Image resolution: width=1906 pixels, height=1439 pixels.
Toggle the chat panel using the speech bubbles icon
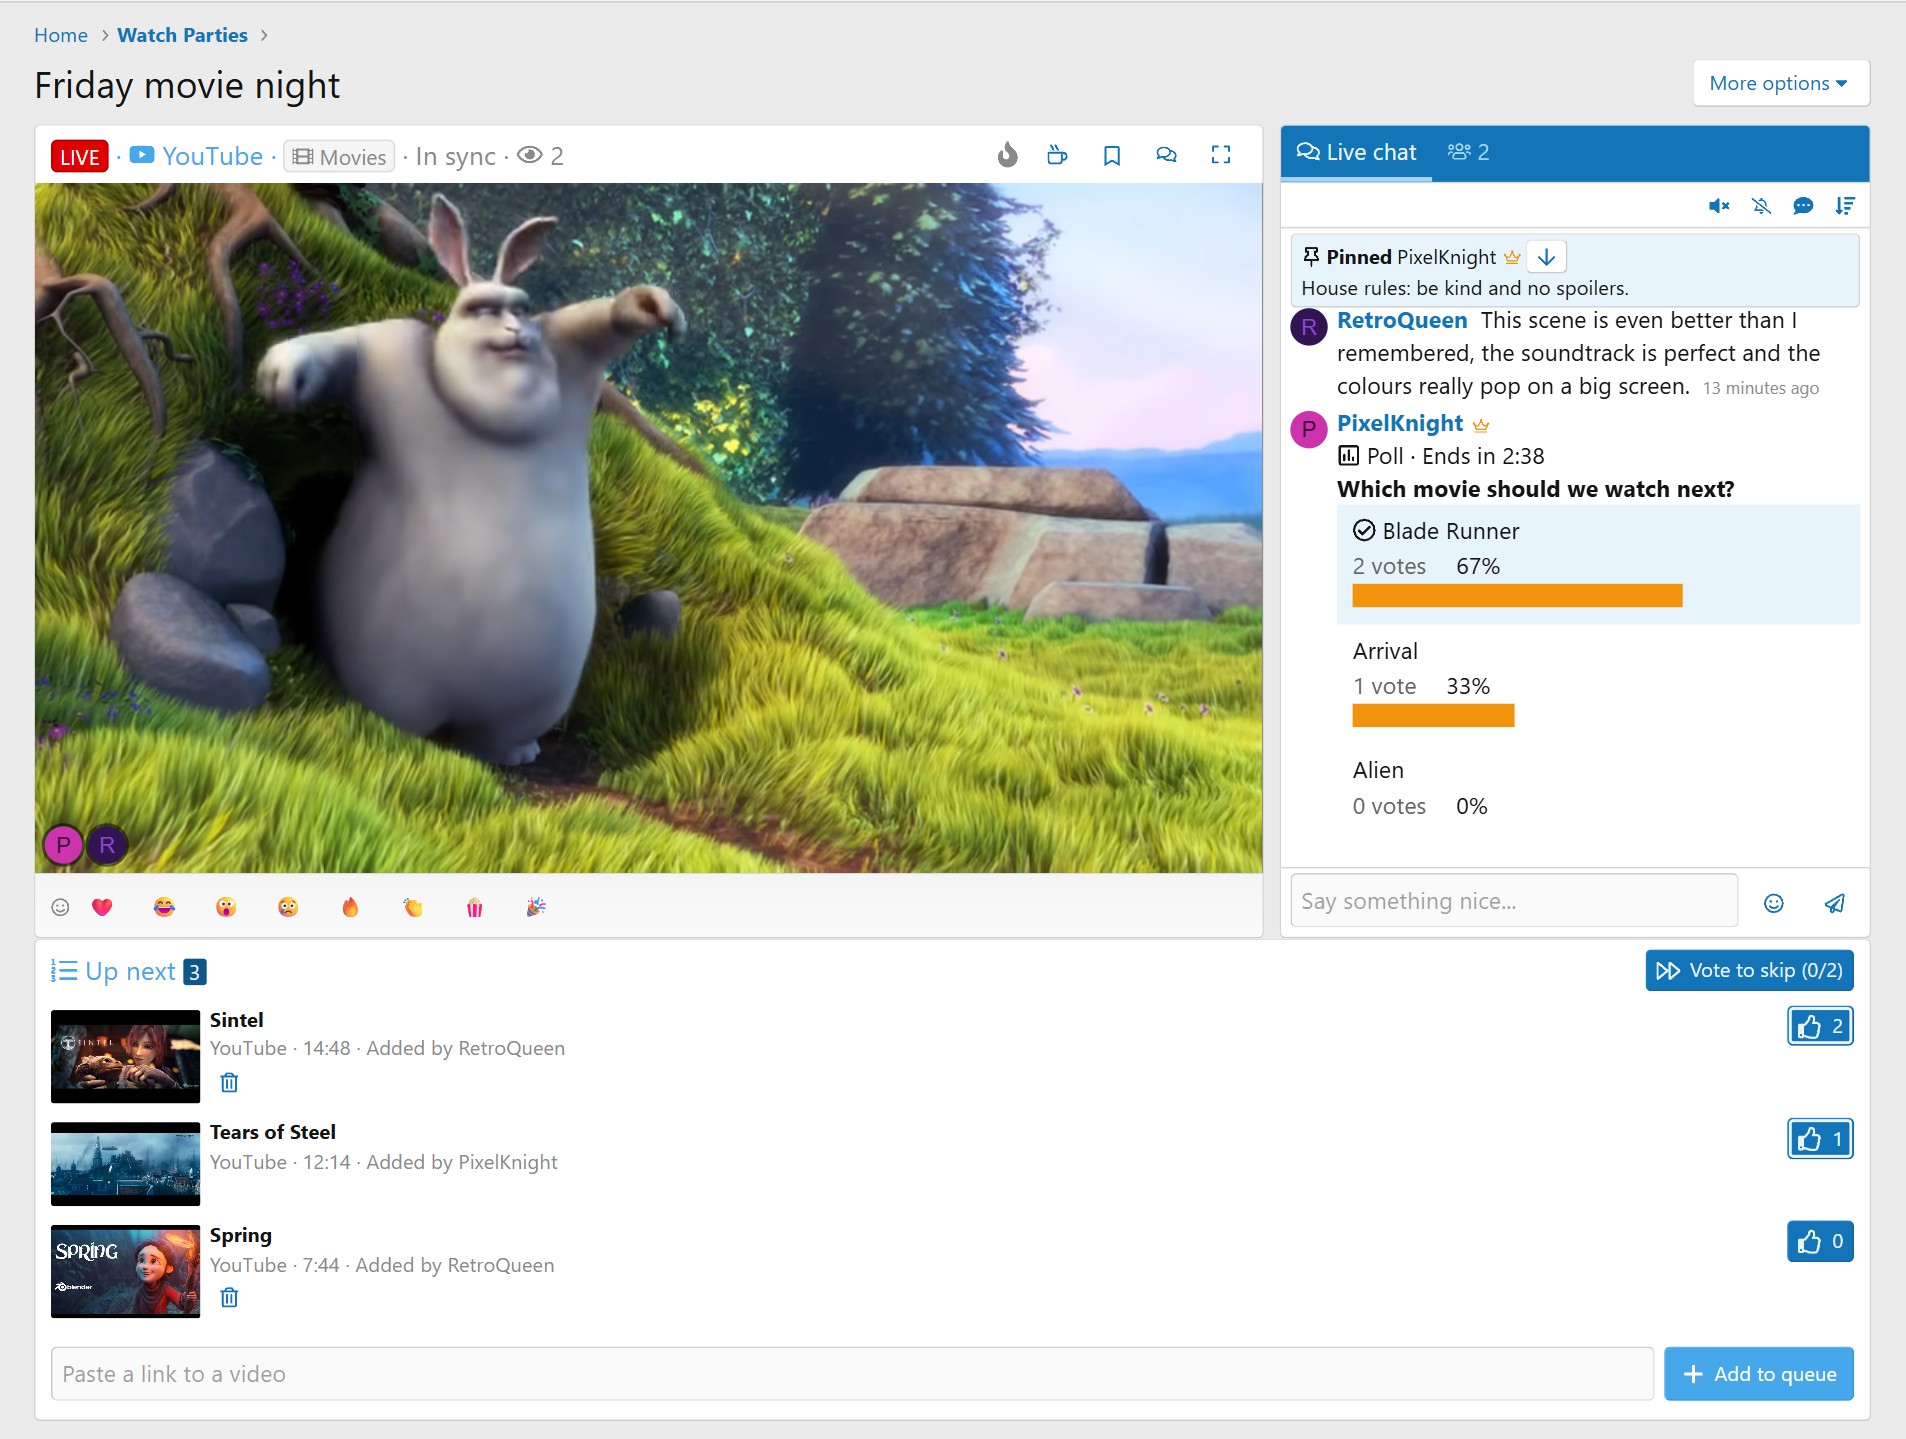[x=1166, y=155]
